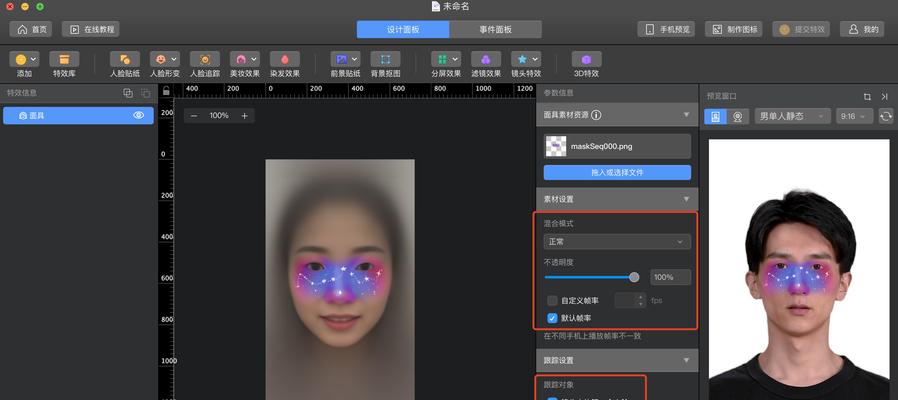
Task: Click the 制作图标 make icon button
Action: pyautogui.click(x=734, y=29)
